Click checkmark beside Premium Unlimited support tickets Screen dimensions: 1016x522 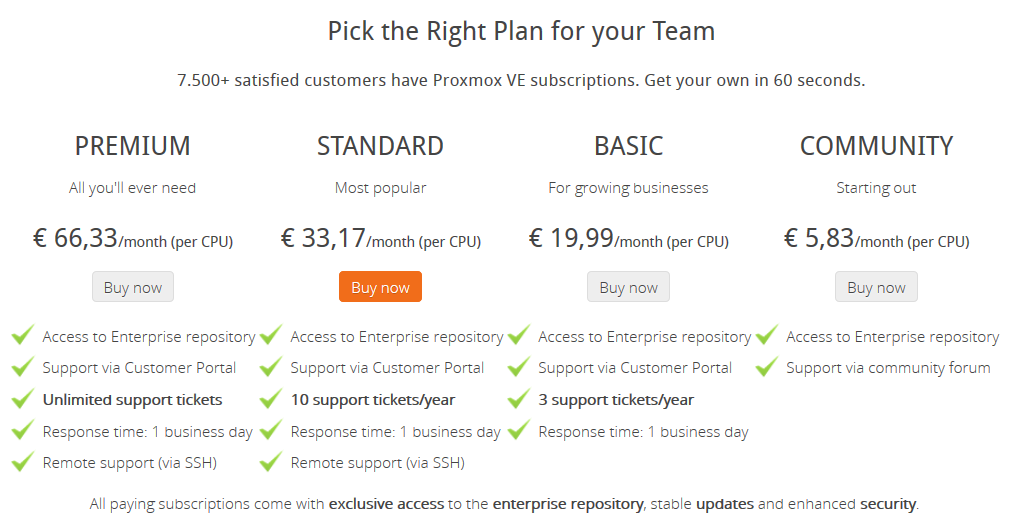[23, 398]
